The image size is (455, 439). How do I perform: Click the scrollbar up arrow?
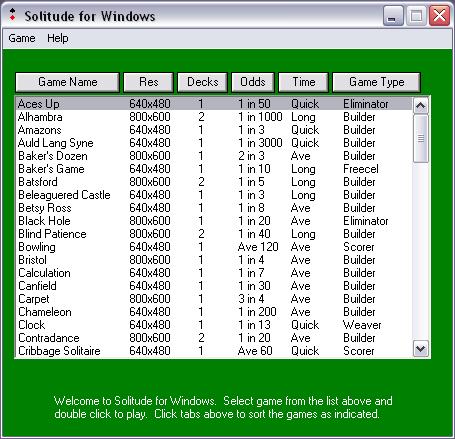click(x=421, y=106)
